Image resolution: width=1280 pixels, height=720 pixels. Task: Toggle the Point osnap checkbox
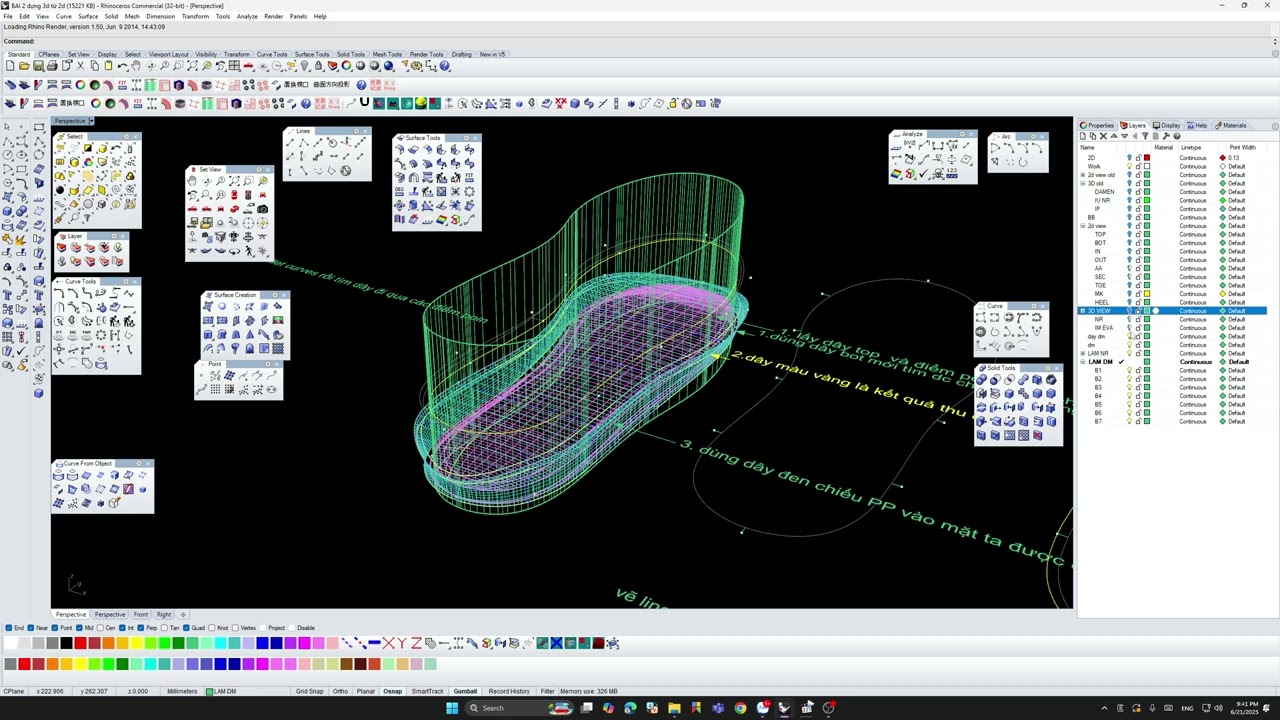(56, 628)
